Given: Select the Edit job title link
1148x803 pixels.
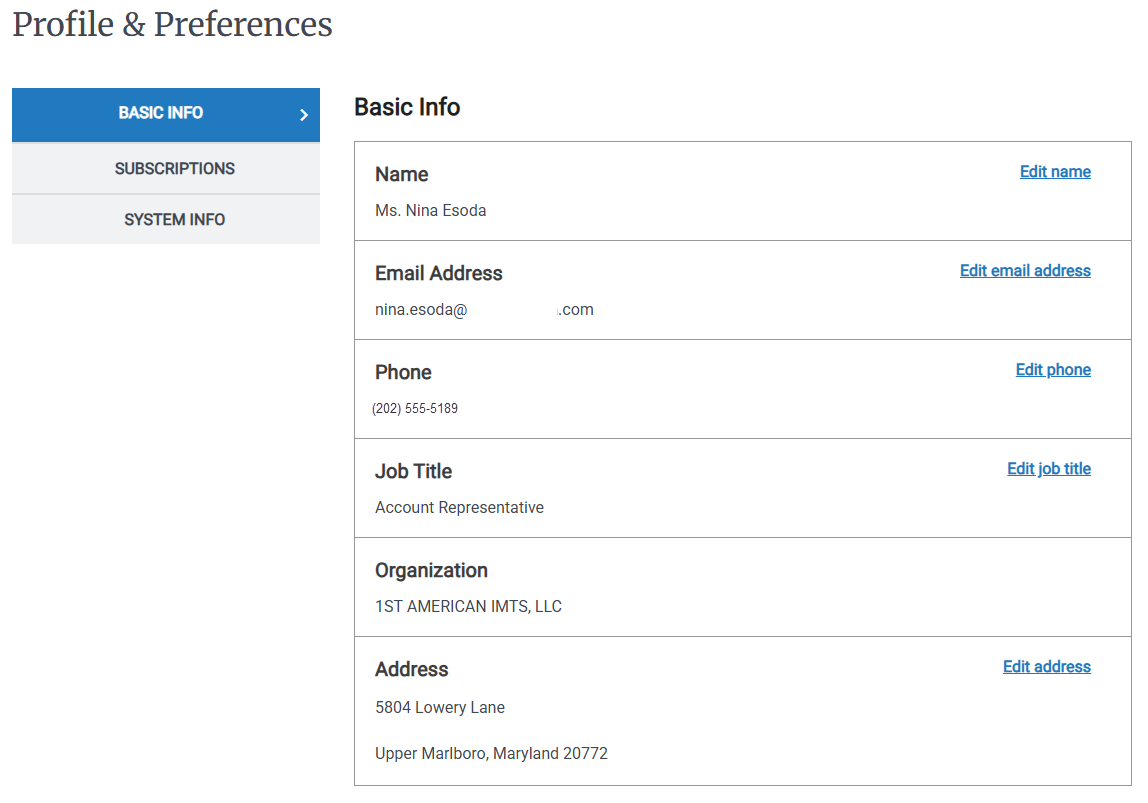Looking at the screenshot, I should coord(1048,468).
